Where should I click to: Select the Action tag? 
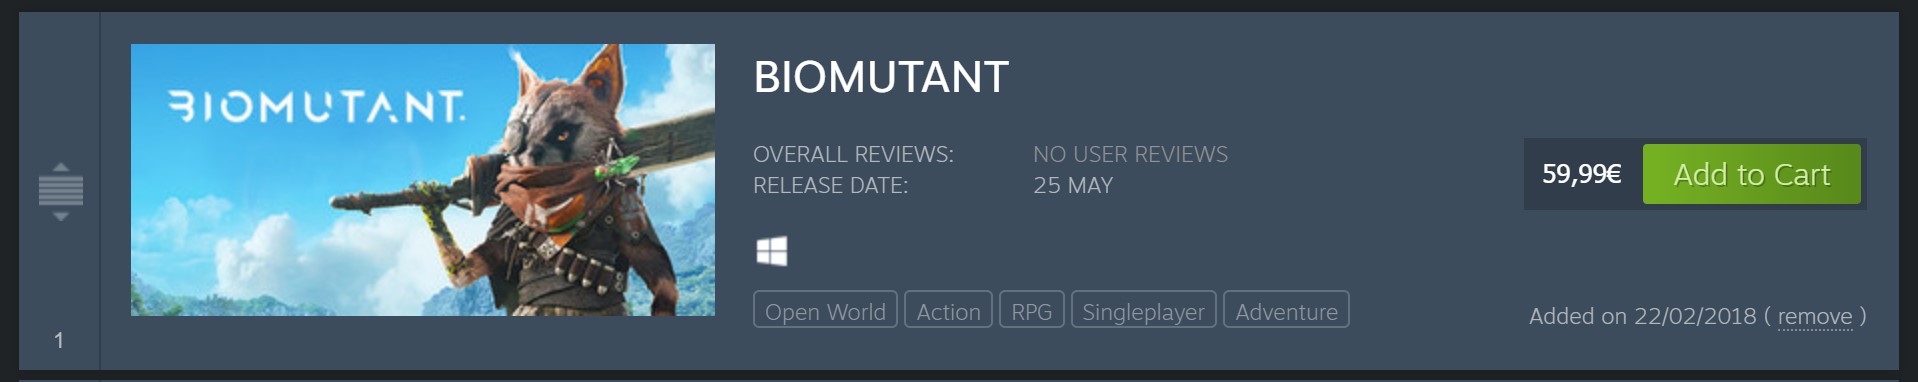pyautogui.click(x=948, y=309)
